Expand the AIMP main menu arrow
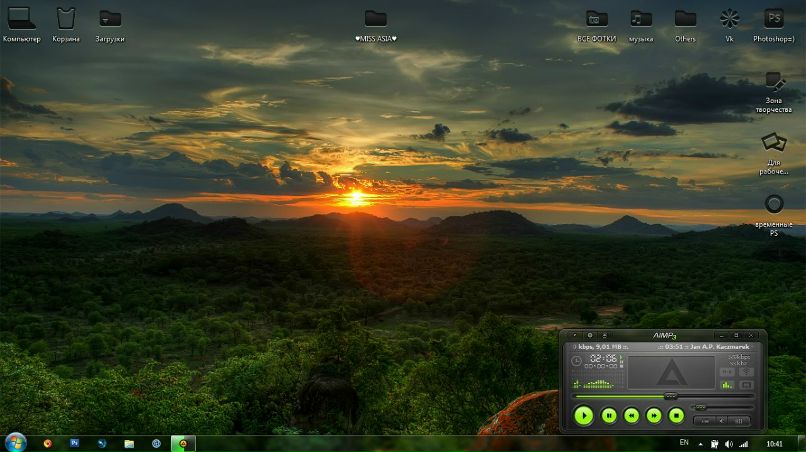This screenshot has height=452, width=806. 574,335
